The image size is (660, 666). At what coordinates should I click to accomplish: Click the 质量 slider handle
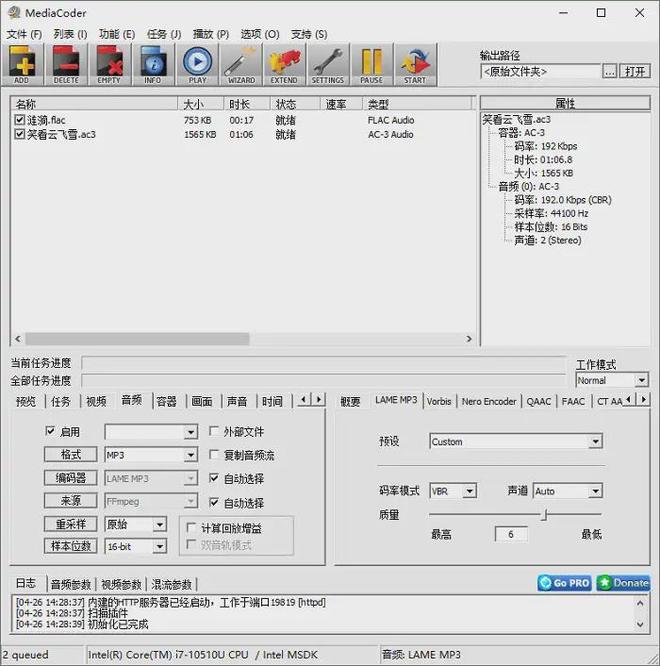(544, 515)
